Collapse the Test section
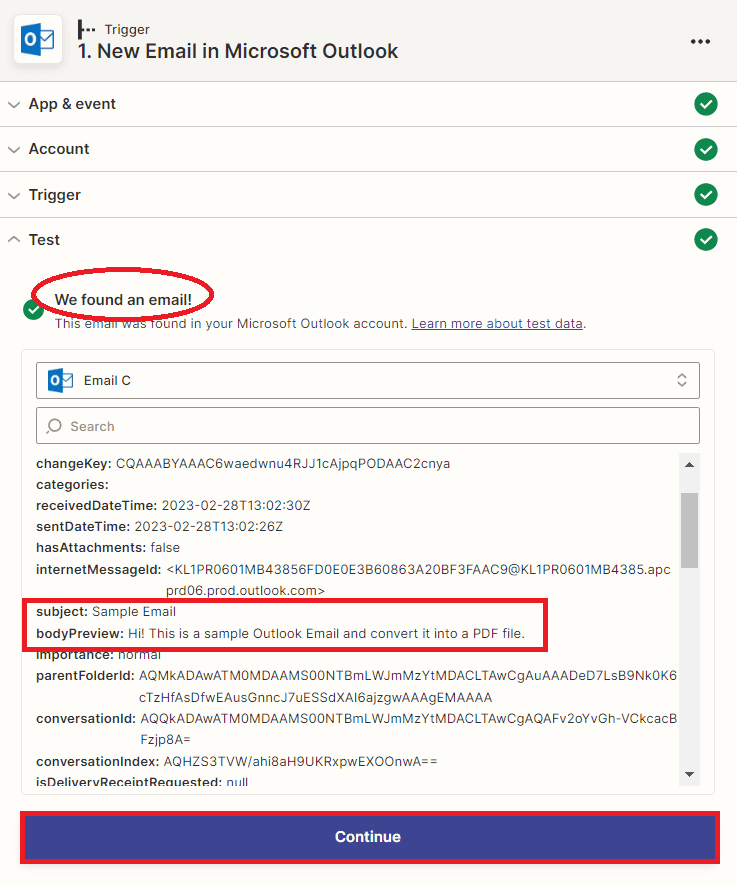This screenshot has height=885, width=737. tap(14, 240)
